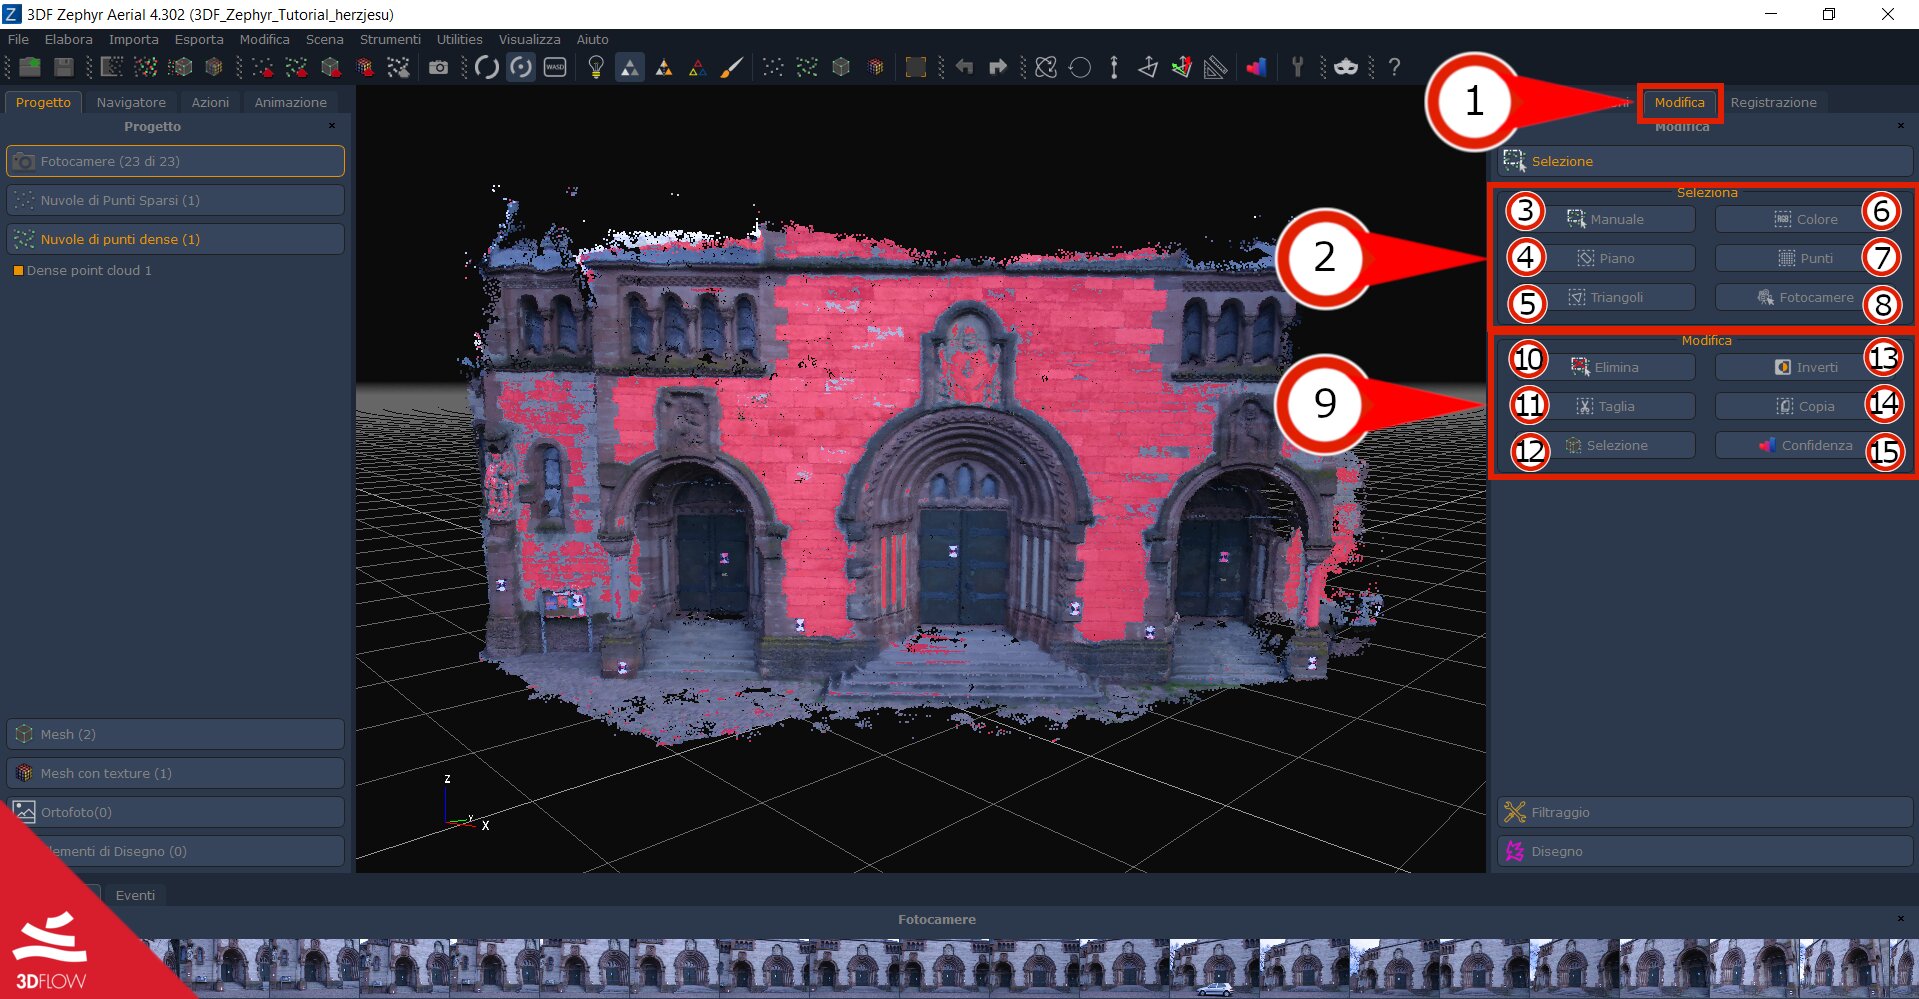
Task: Click the question mark help icon
Action: pos(1394,67)
